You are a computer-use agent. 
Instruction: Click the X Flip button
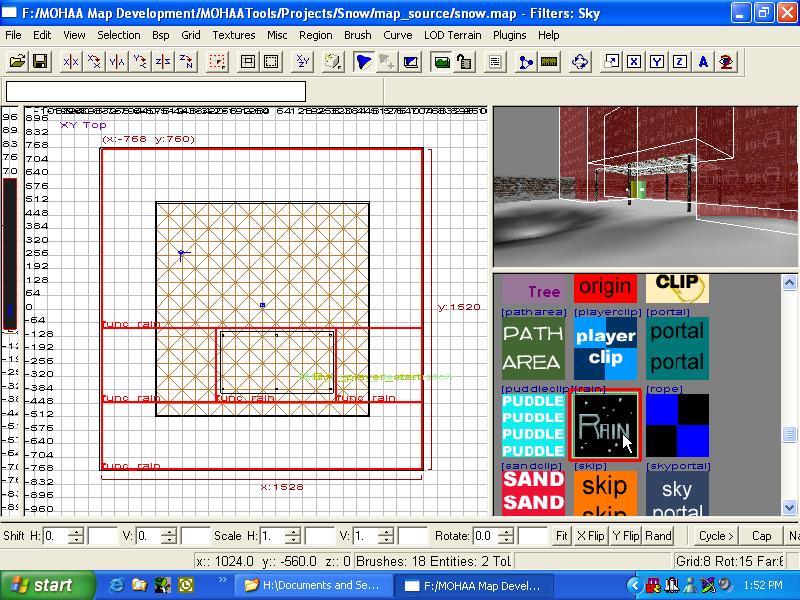591,536
